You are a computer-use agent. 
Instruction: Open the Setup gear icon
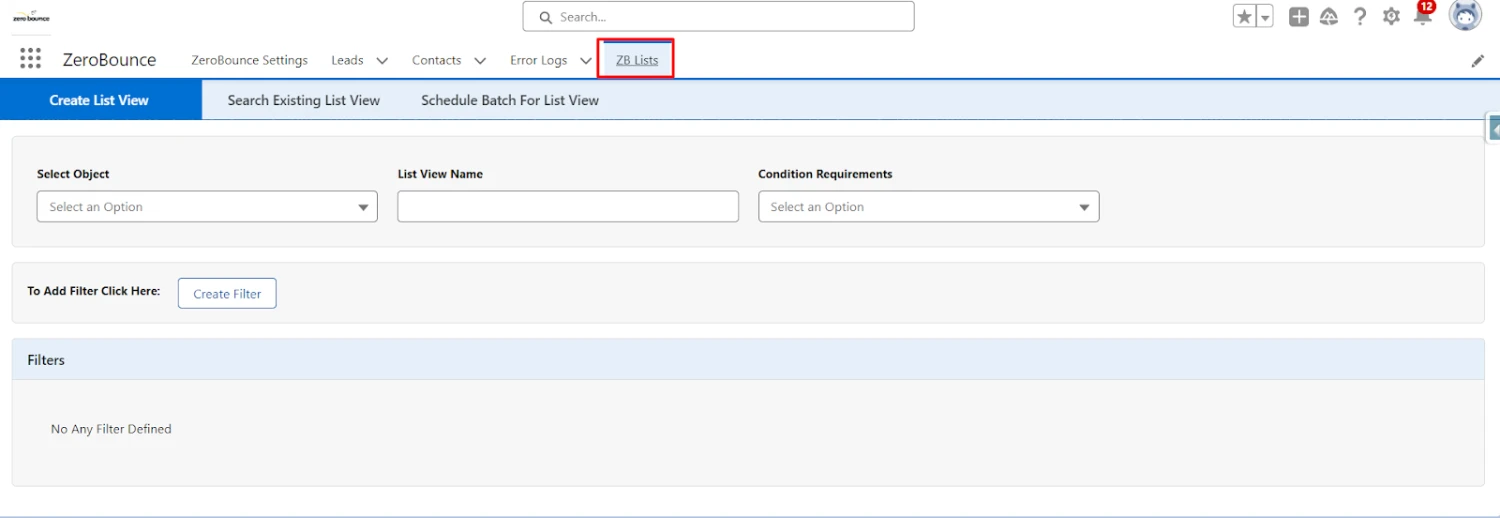click(1391, 17)
